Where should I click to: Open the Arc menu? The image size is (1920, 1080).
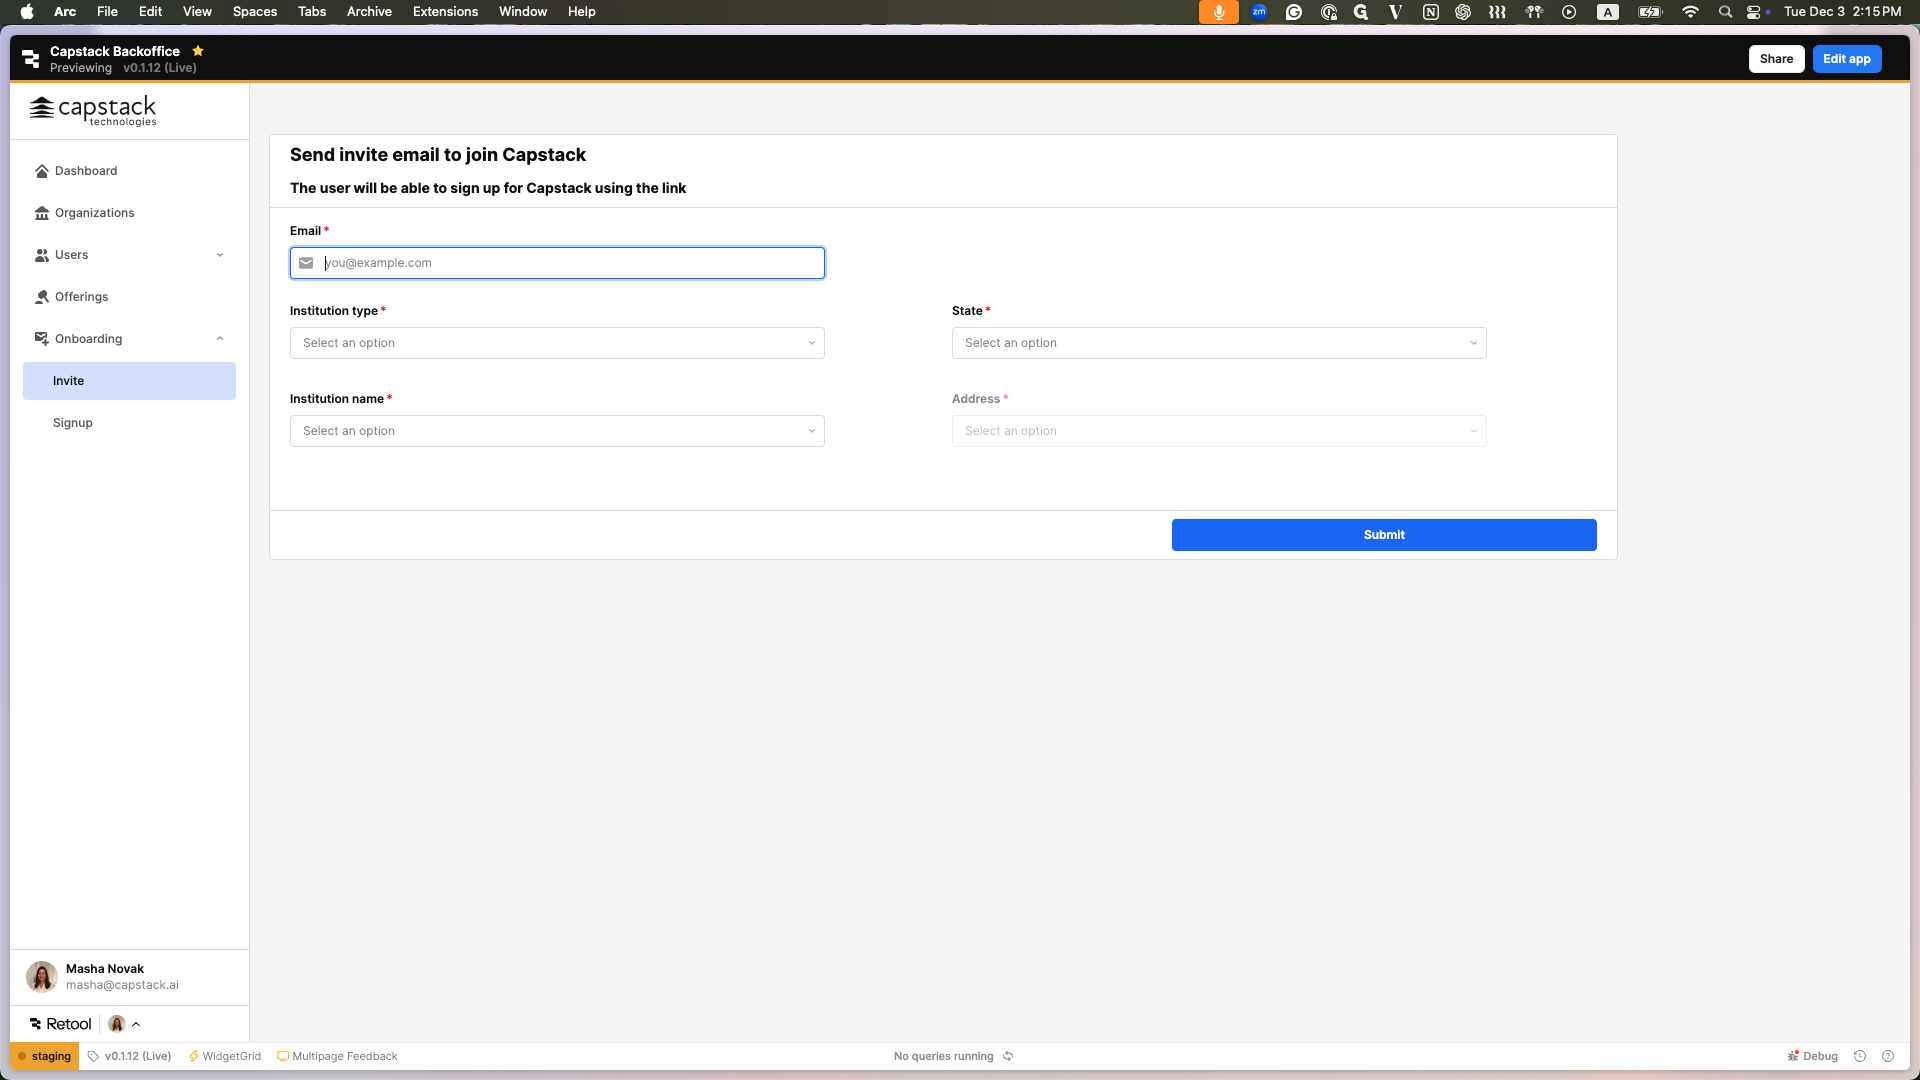[65, 12]
